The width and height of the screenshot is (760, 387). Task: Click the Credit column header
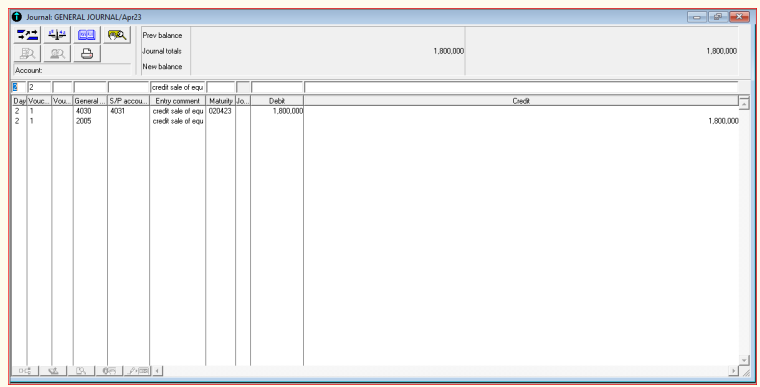coord(521,101)
